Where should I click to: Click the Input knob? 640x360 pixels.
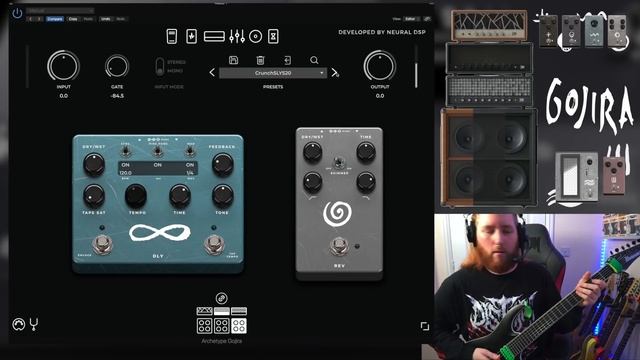click(x=63, y=66)
